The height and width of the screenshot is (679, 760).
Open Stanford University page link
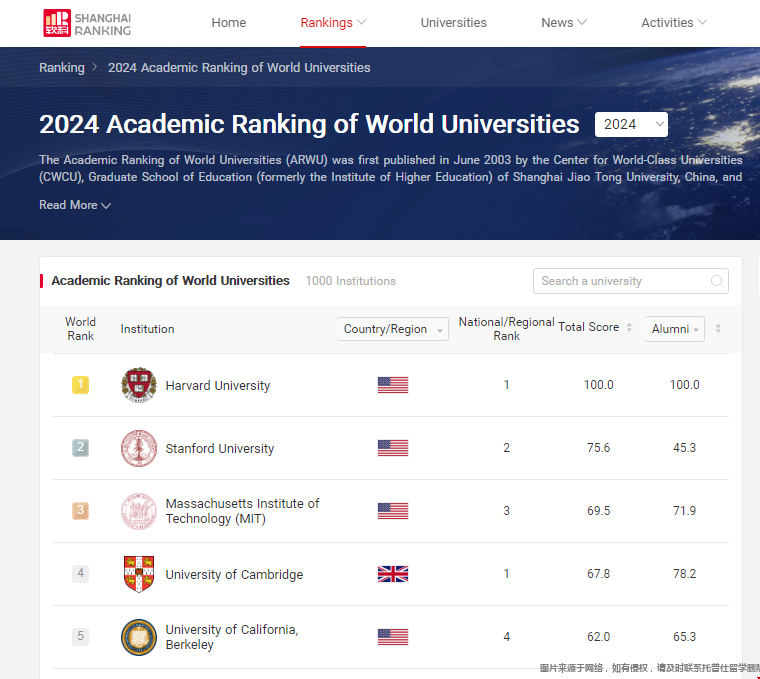220,448
